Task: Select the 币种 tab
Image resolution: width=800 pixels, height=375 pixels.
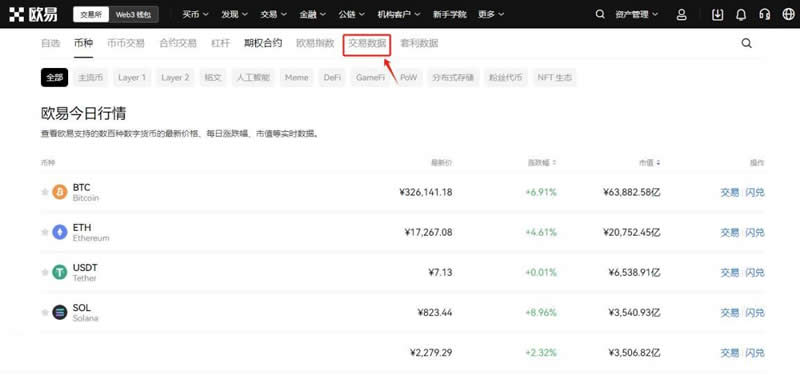Action: pos(83,43)
